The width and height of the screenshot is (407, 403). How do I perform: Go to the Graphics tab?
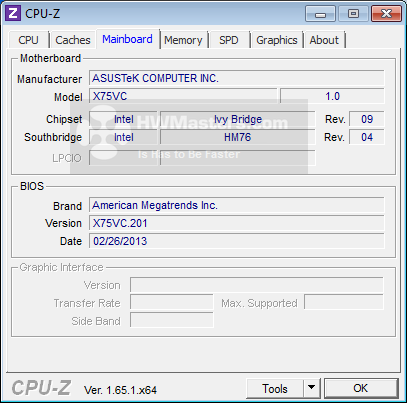point(277,40)
